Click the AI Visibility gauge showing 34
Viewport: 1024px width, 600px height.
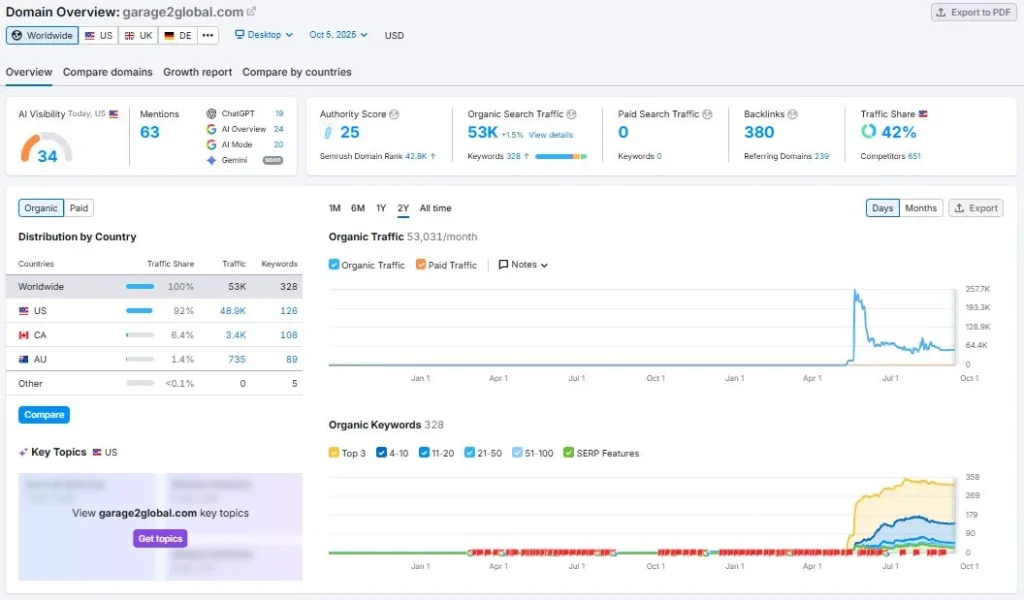click(x=46, y=149)
